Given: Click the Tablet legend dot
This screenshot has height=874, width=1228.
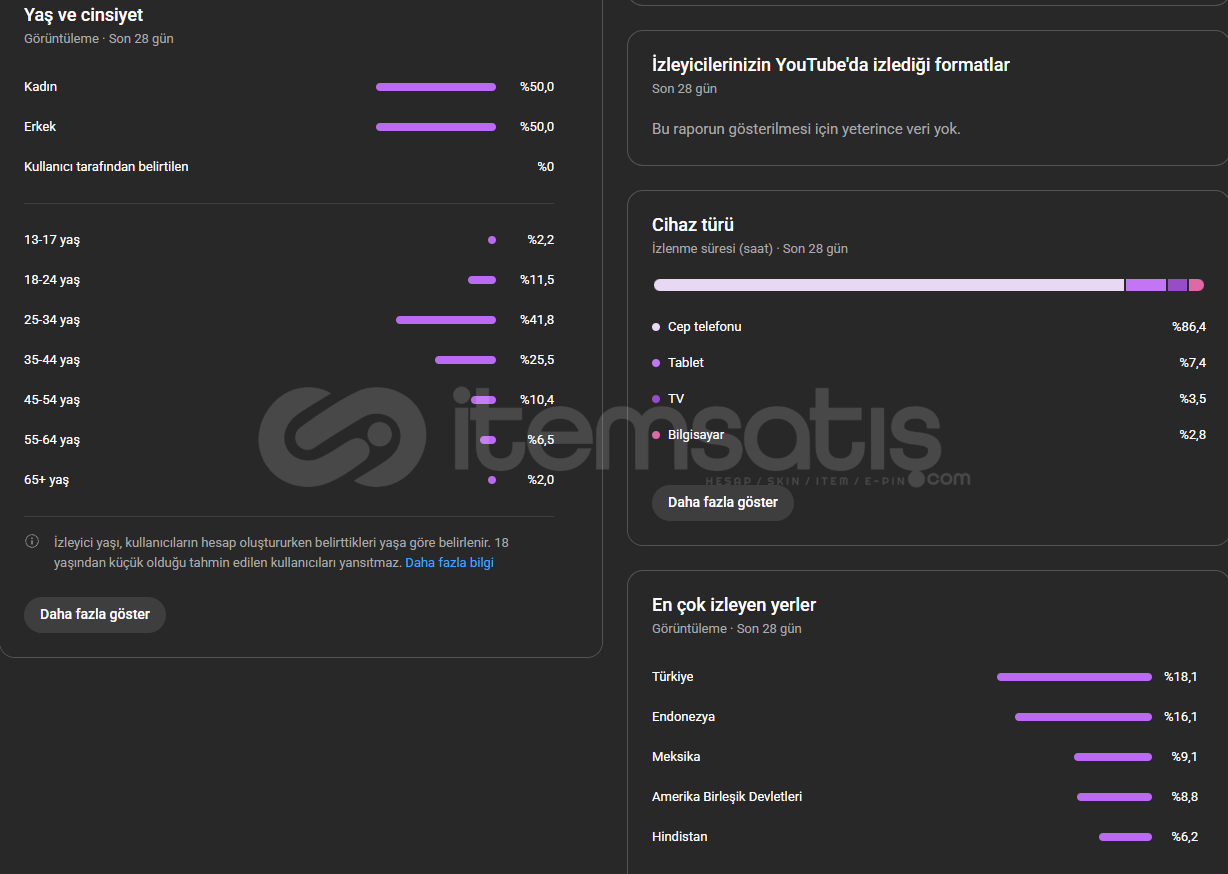Looking at the screenshot, I should tap(656, 363).
